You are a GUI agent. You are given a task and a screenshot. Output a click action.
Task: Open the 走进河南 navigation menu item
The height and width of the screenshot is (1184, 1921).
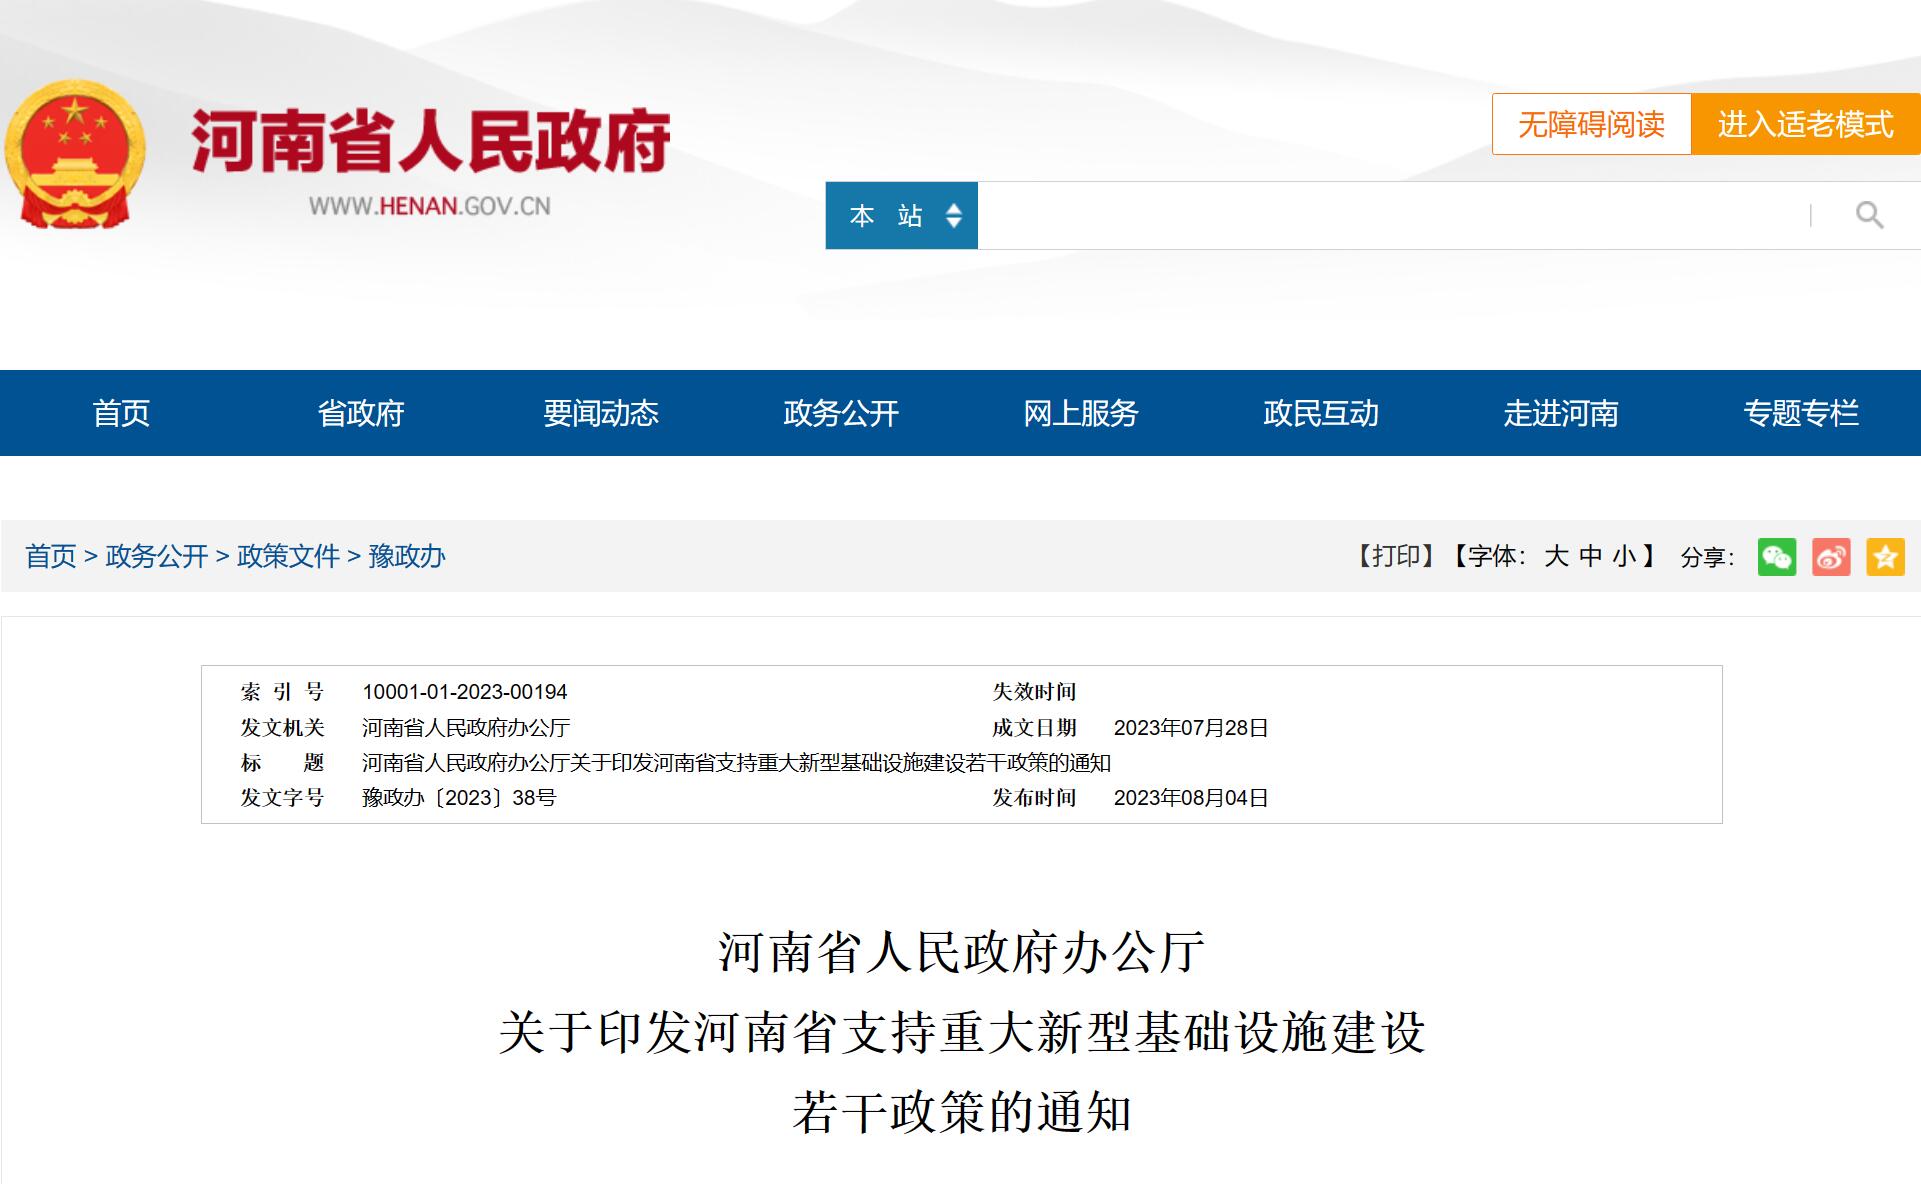tap(1561, 413)
